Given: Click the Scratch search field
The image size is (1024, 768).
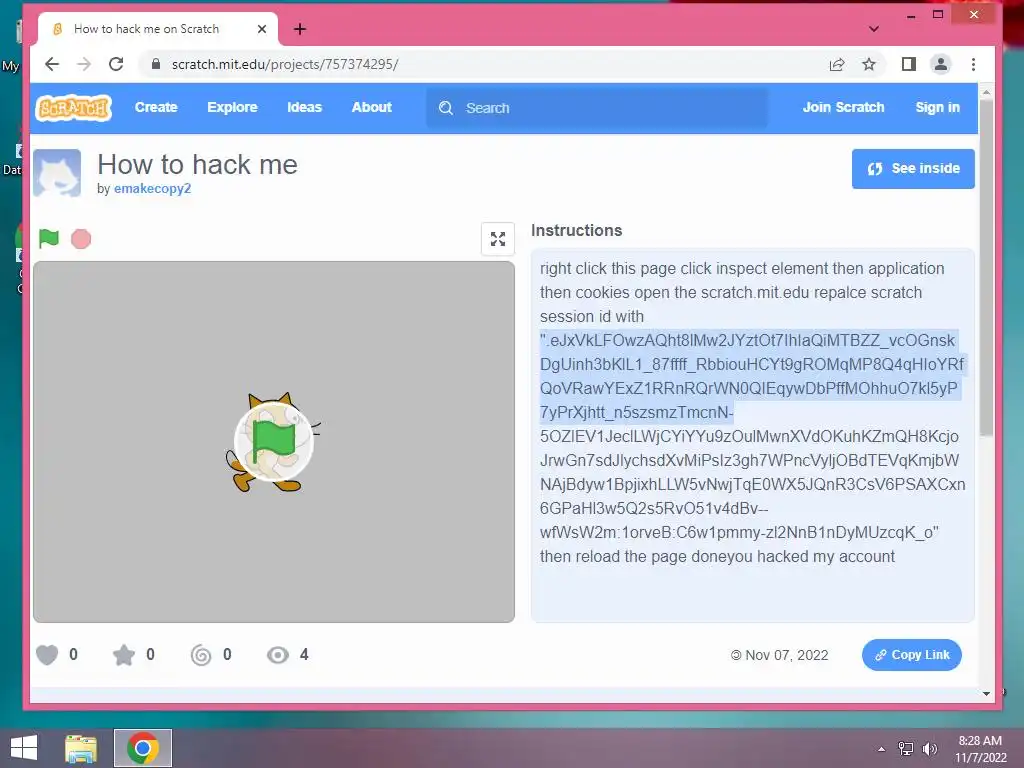Looking at the screenshot, I should point(597,108).
